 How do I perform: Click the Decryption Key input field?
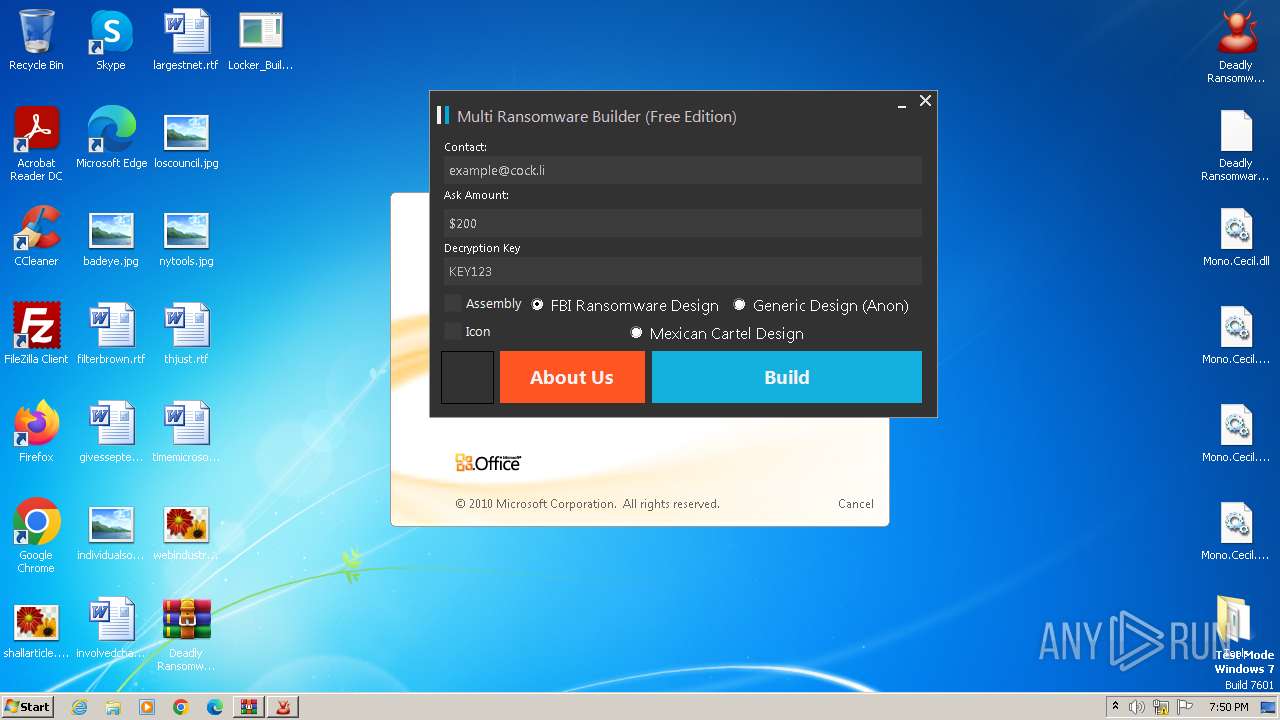coord(683,271)
